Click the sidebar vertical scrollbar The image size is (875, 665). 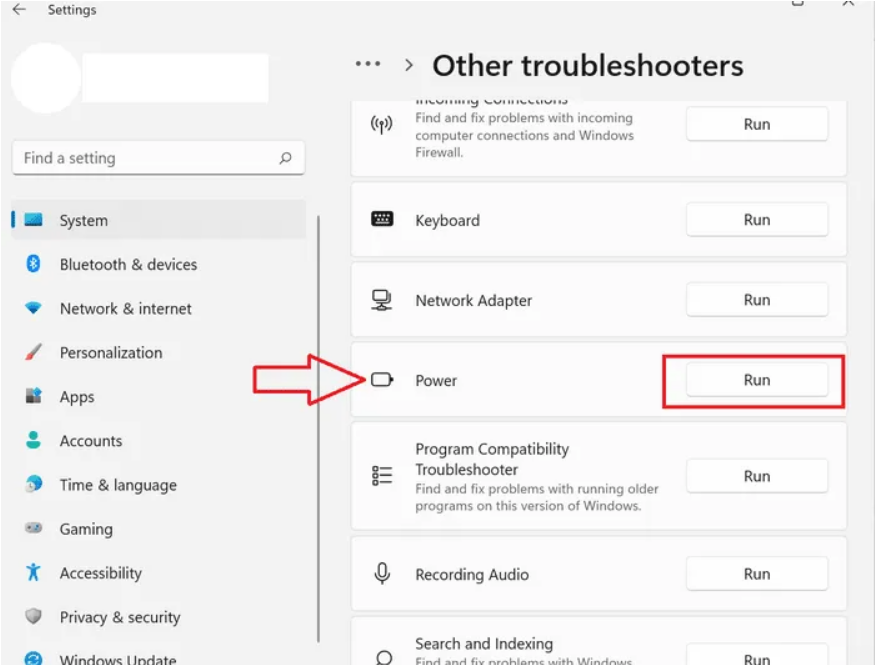(318, 430)
